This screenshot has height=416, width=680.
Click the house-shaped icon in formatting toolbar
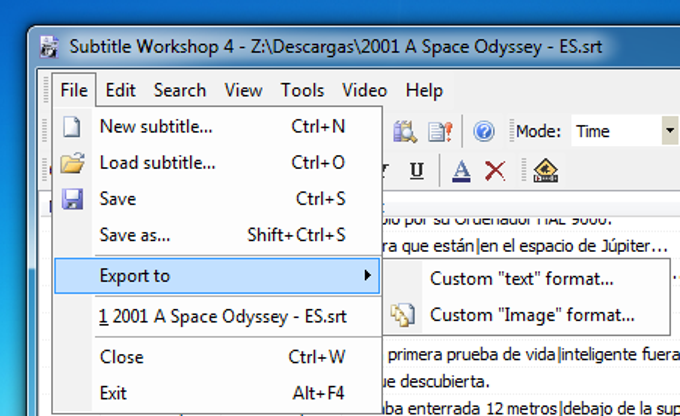coord(546,170)
